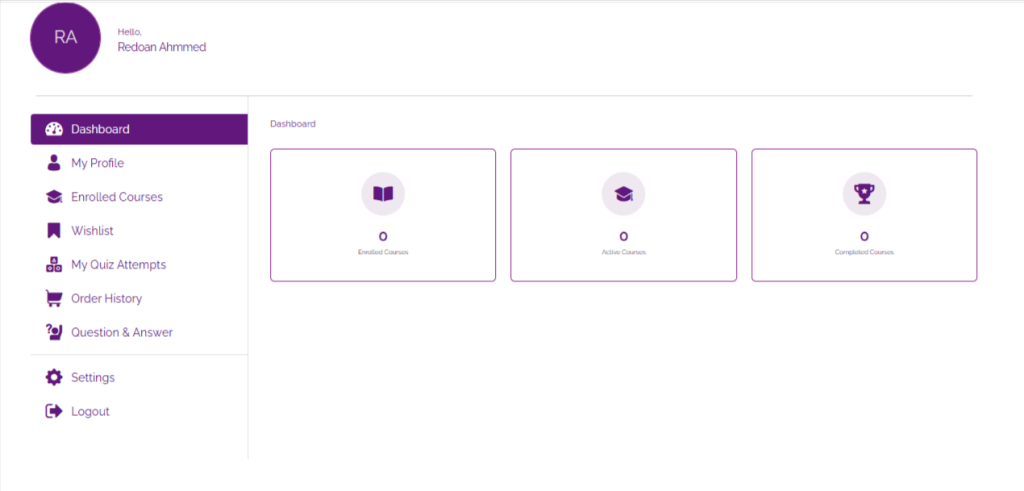This screenshot has width=1024, height=491.
Task: Click the My Quiz Attempts blocks icon
Action: (54, 265)
